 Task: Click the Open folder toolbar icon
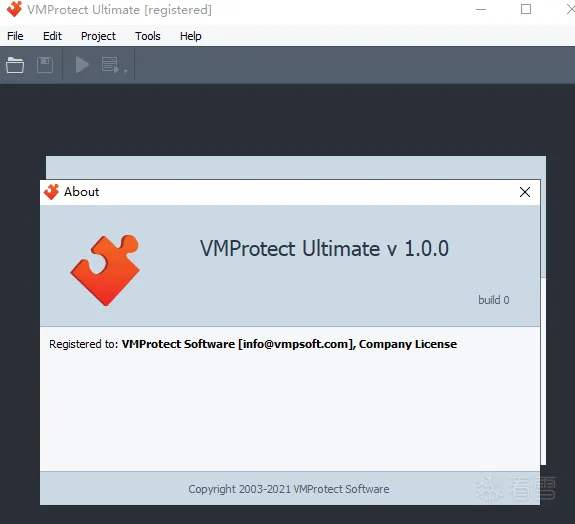pyautogui.click(x=15, y=65)
